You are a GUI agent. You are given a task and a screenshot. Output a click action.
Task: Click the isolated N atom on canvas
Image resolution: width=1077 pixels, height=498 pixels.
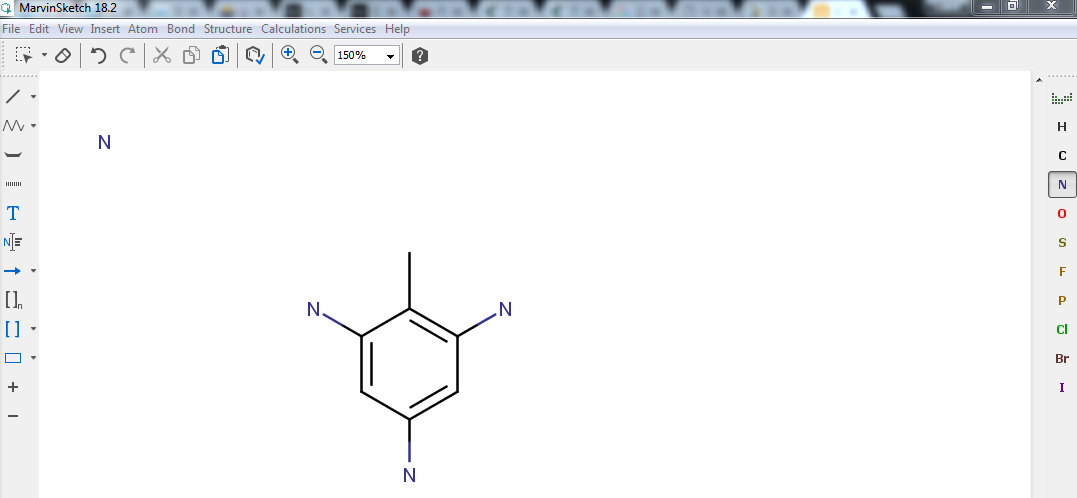(x=104, y=143)
